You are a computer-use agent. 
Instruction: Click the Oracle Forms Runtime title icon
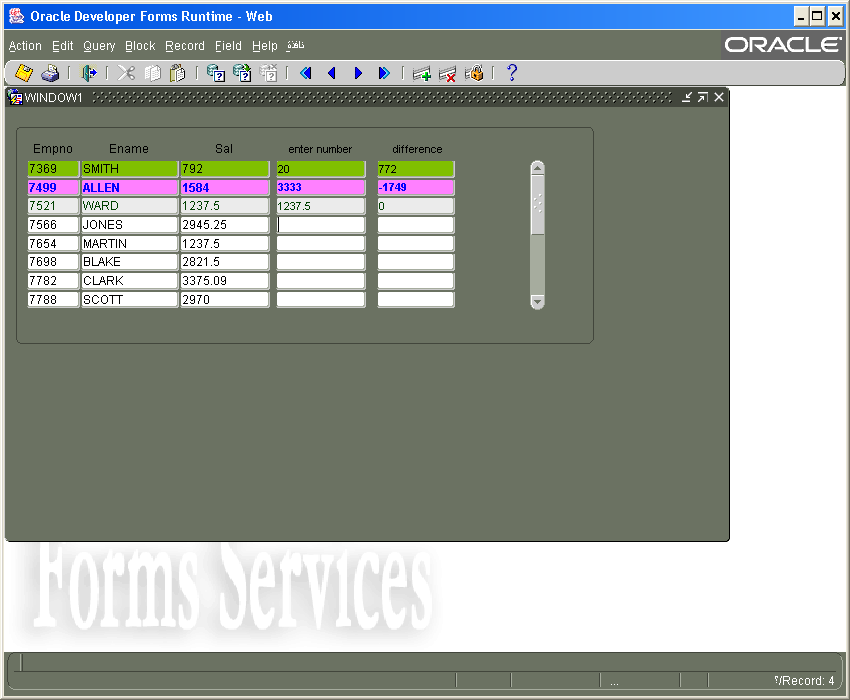pos(16,16)
